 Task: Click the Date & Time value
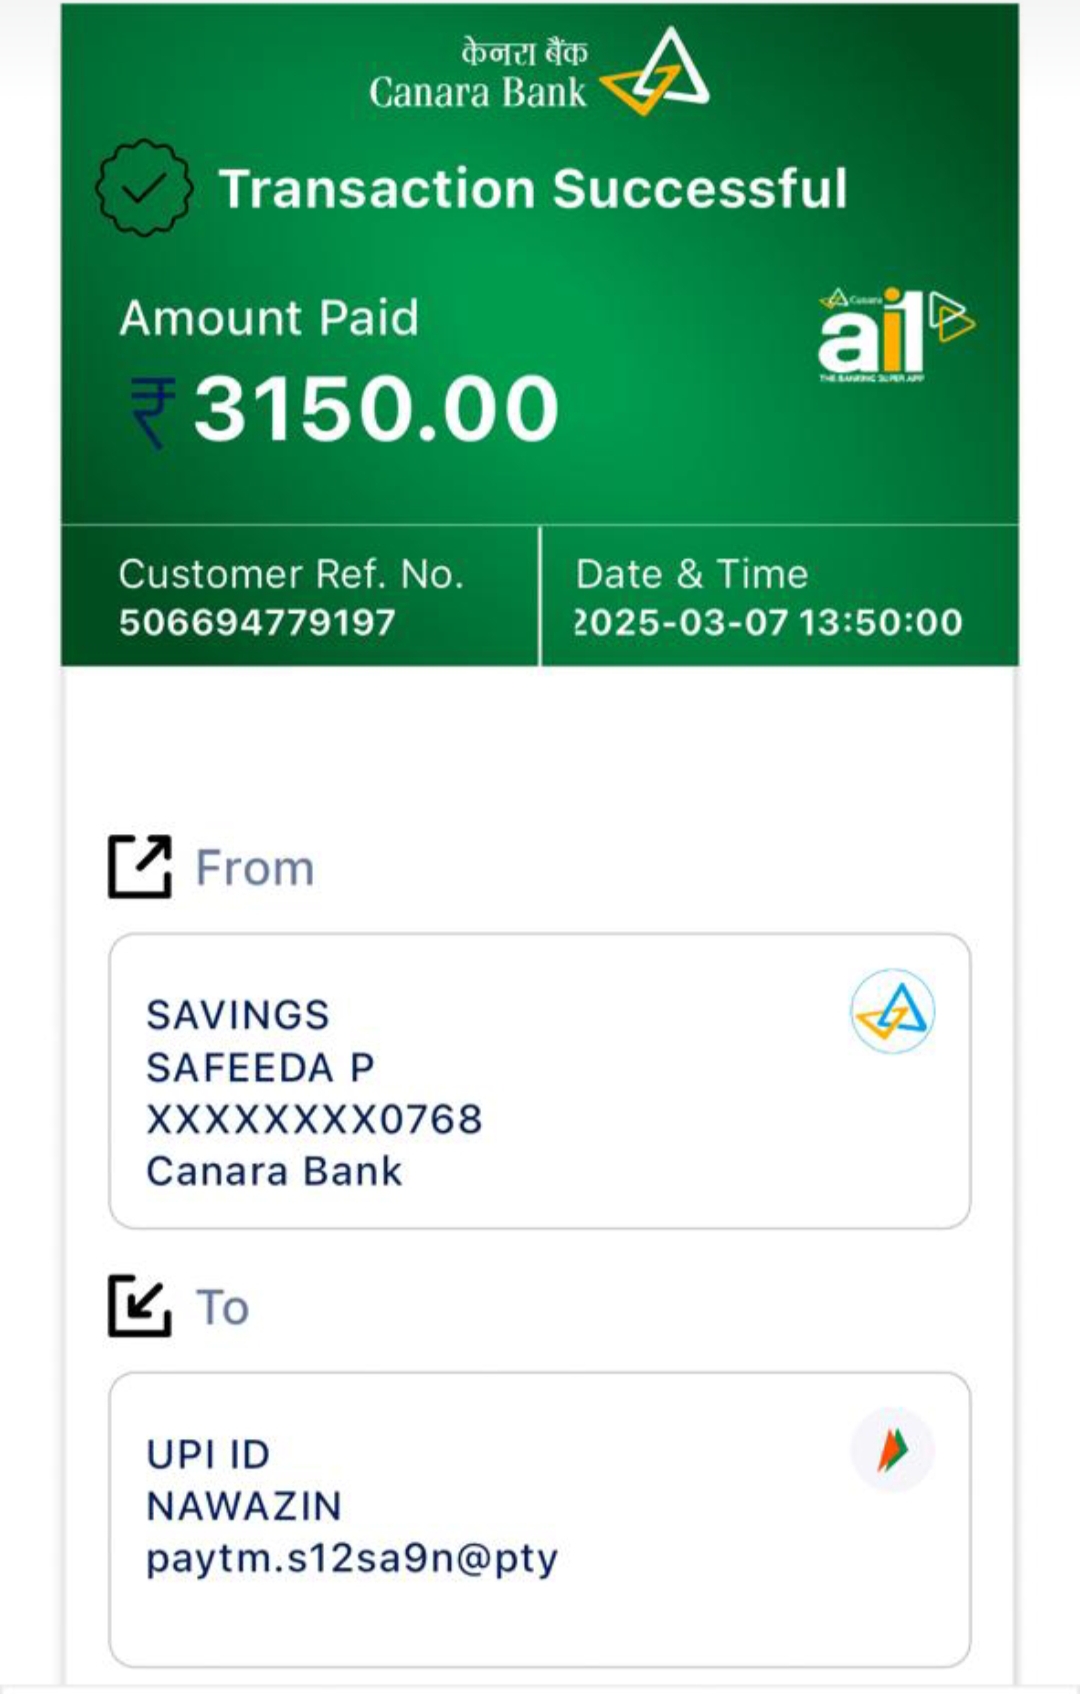[768, 622]
